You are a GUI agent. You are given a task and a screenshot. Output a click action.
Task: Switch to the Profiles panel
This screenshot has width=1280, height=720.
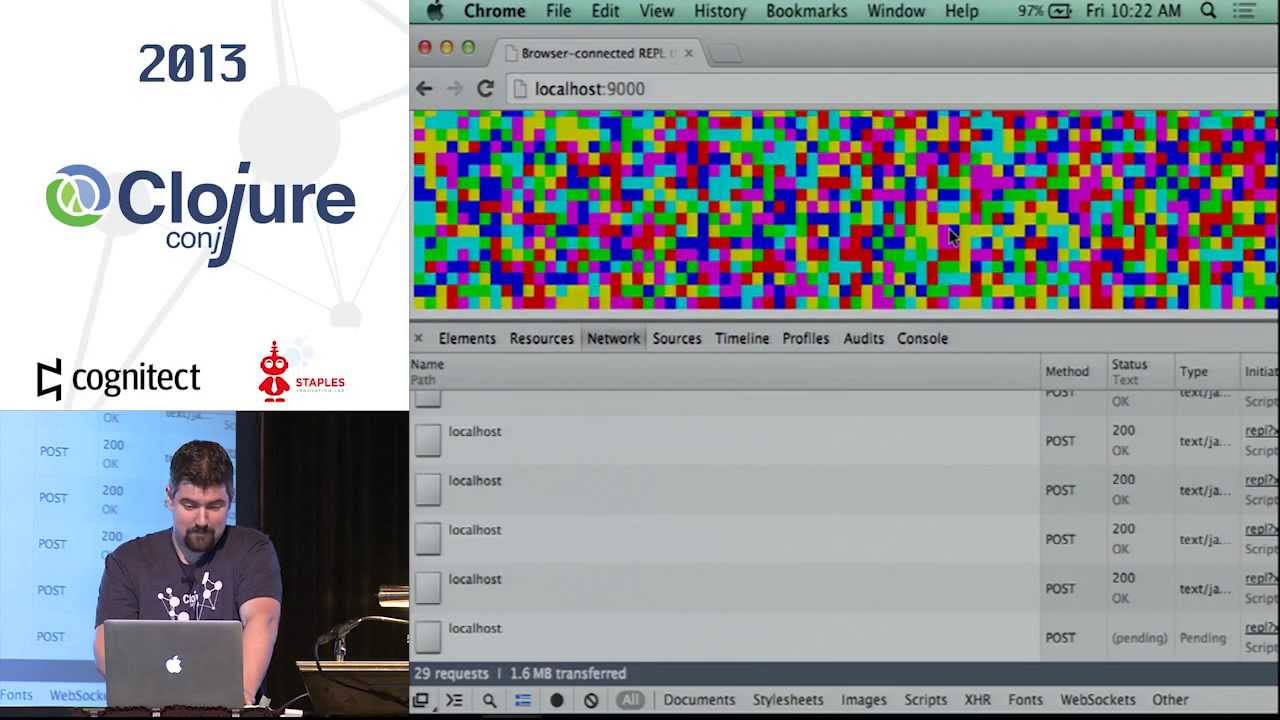point(805,338)
